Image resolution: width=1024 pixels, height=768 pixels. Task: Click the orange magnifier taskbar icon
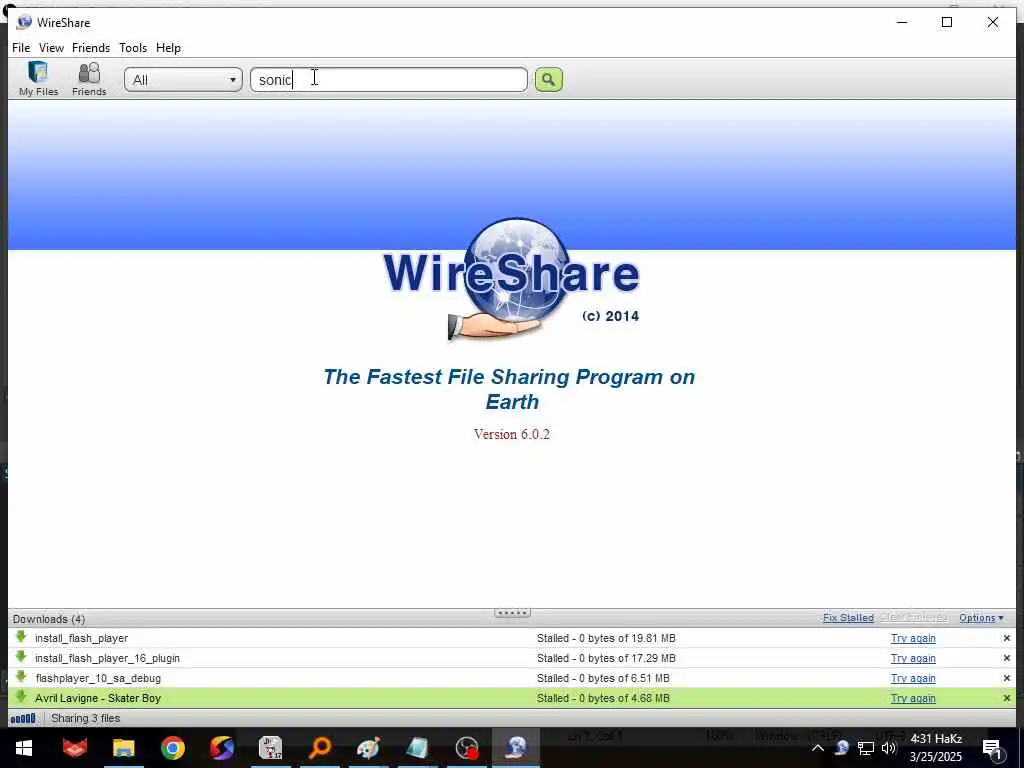pos(320,748)
